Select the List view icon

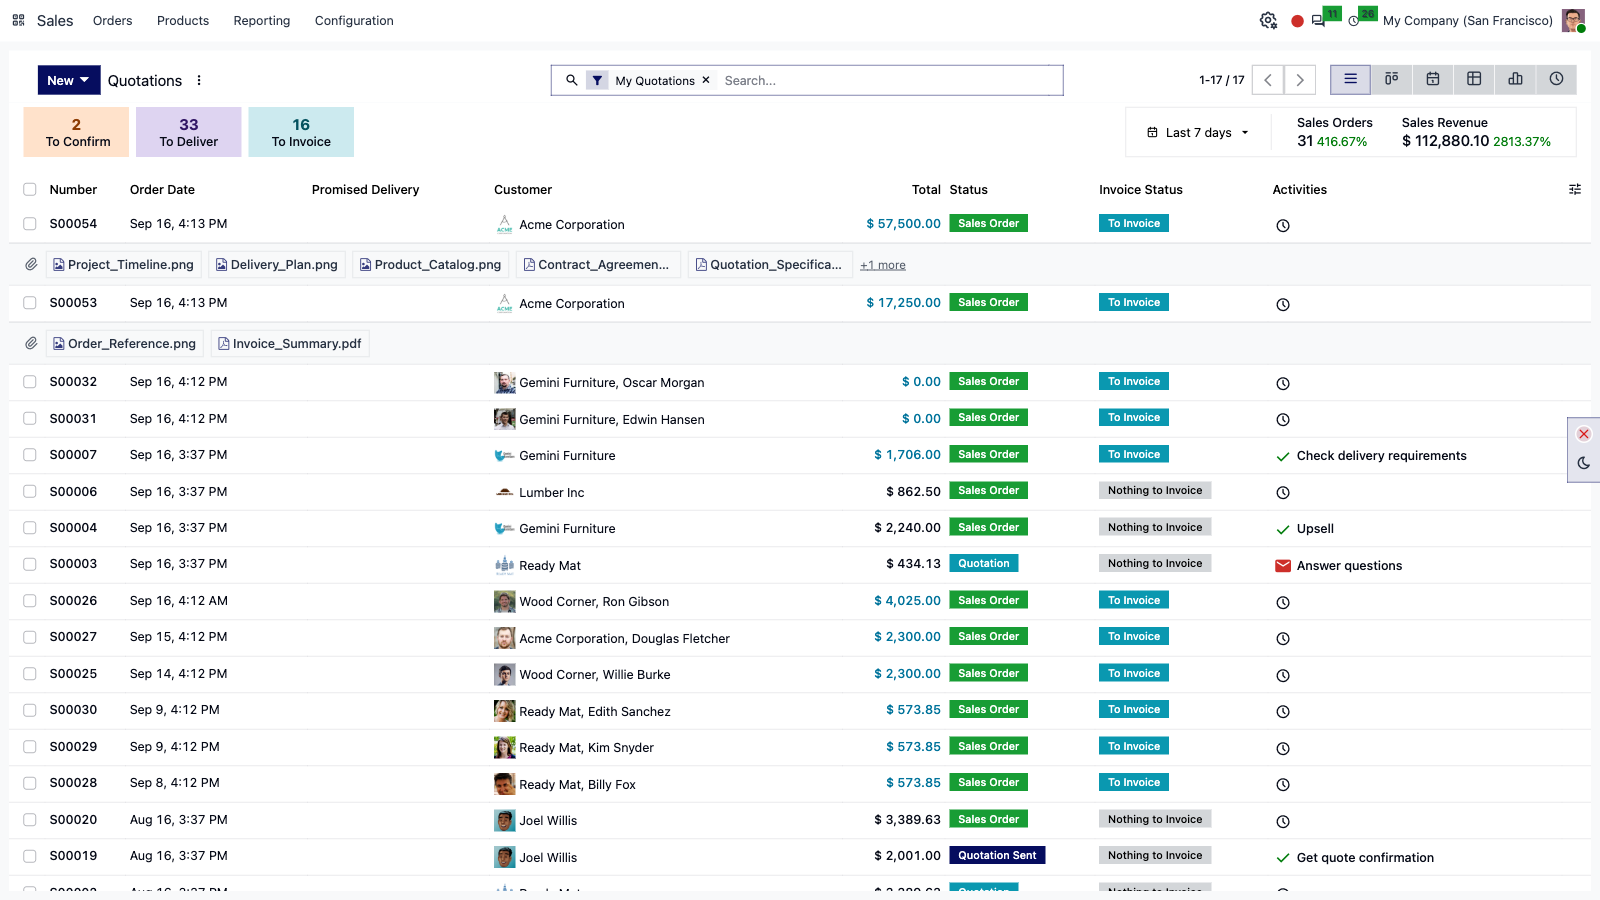(1350, 79)
